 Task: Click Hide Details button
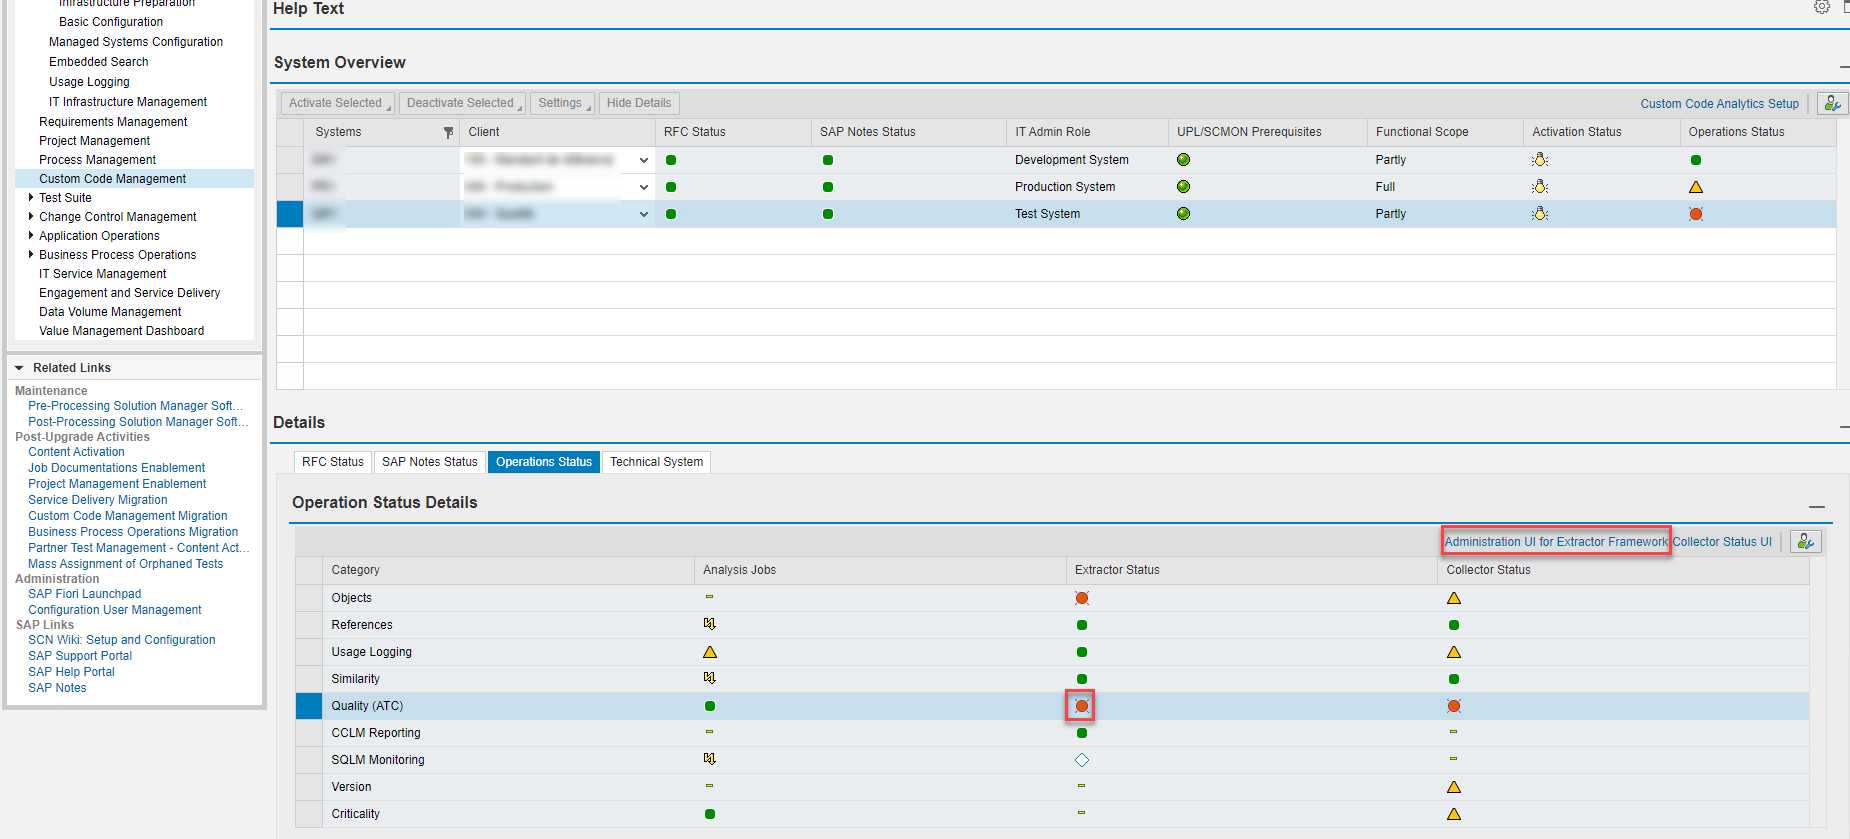[639, 103]
